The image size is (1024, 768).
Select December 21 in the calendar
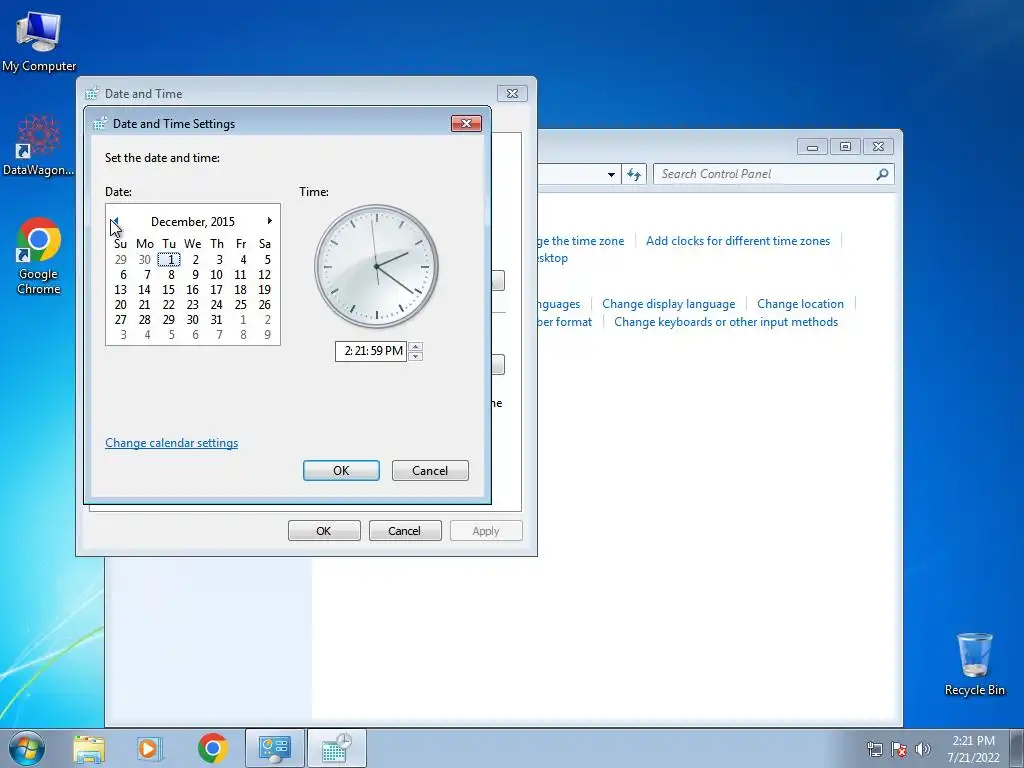(144, 304)
